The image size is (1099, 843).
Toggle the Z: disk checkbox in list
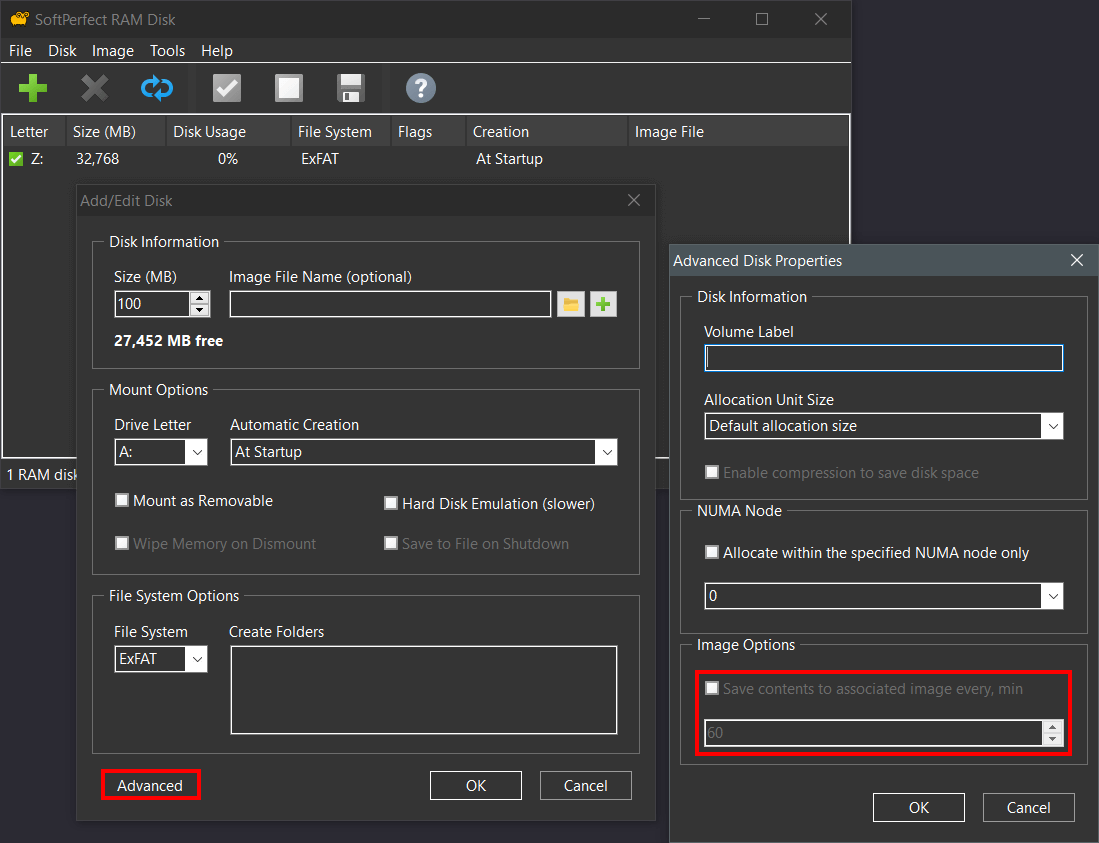click(16, 159)
